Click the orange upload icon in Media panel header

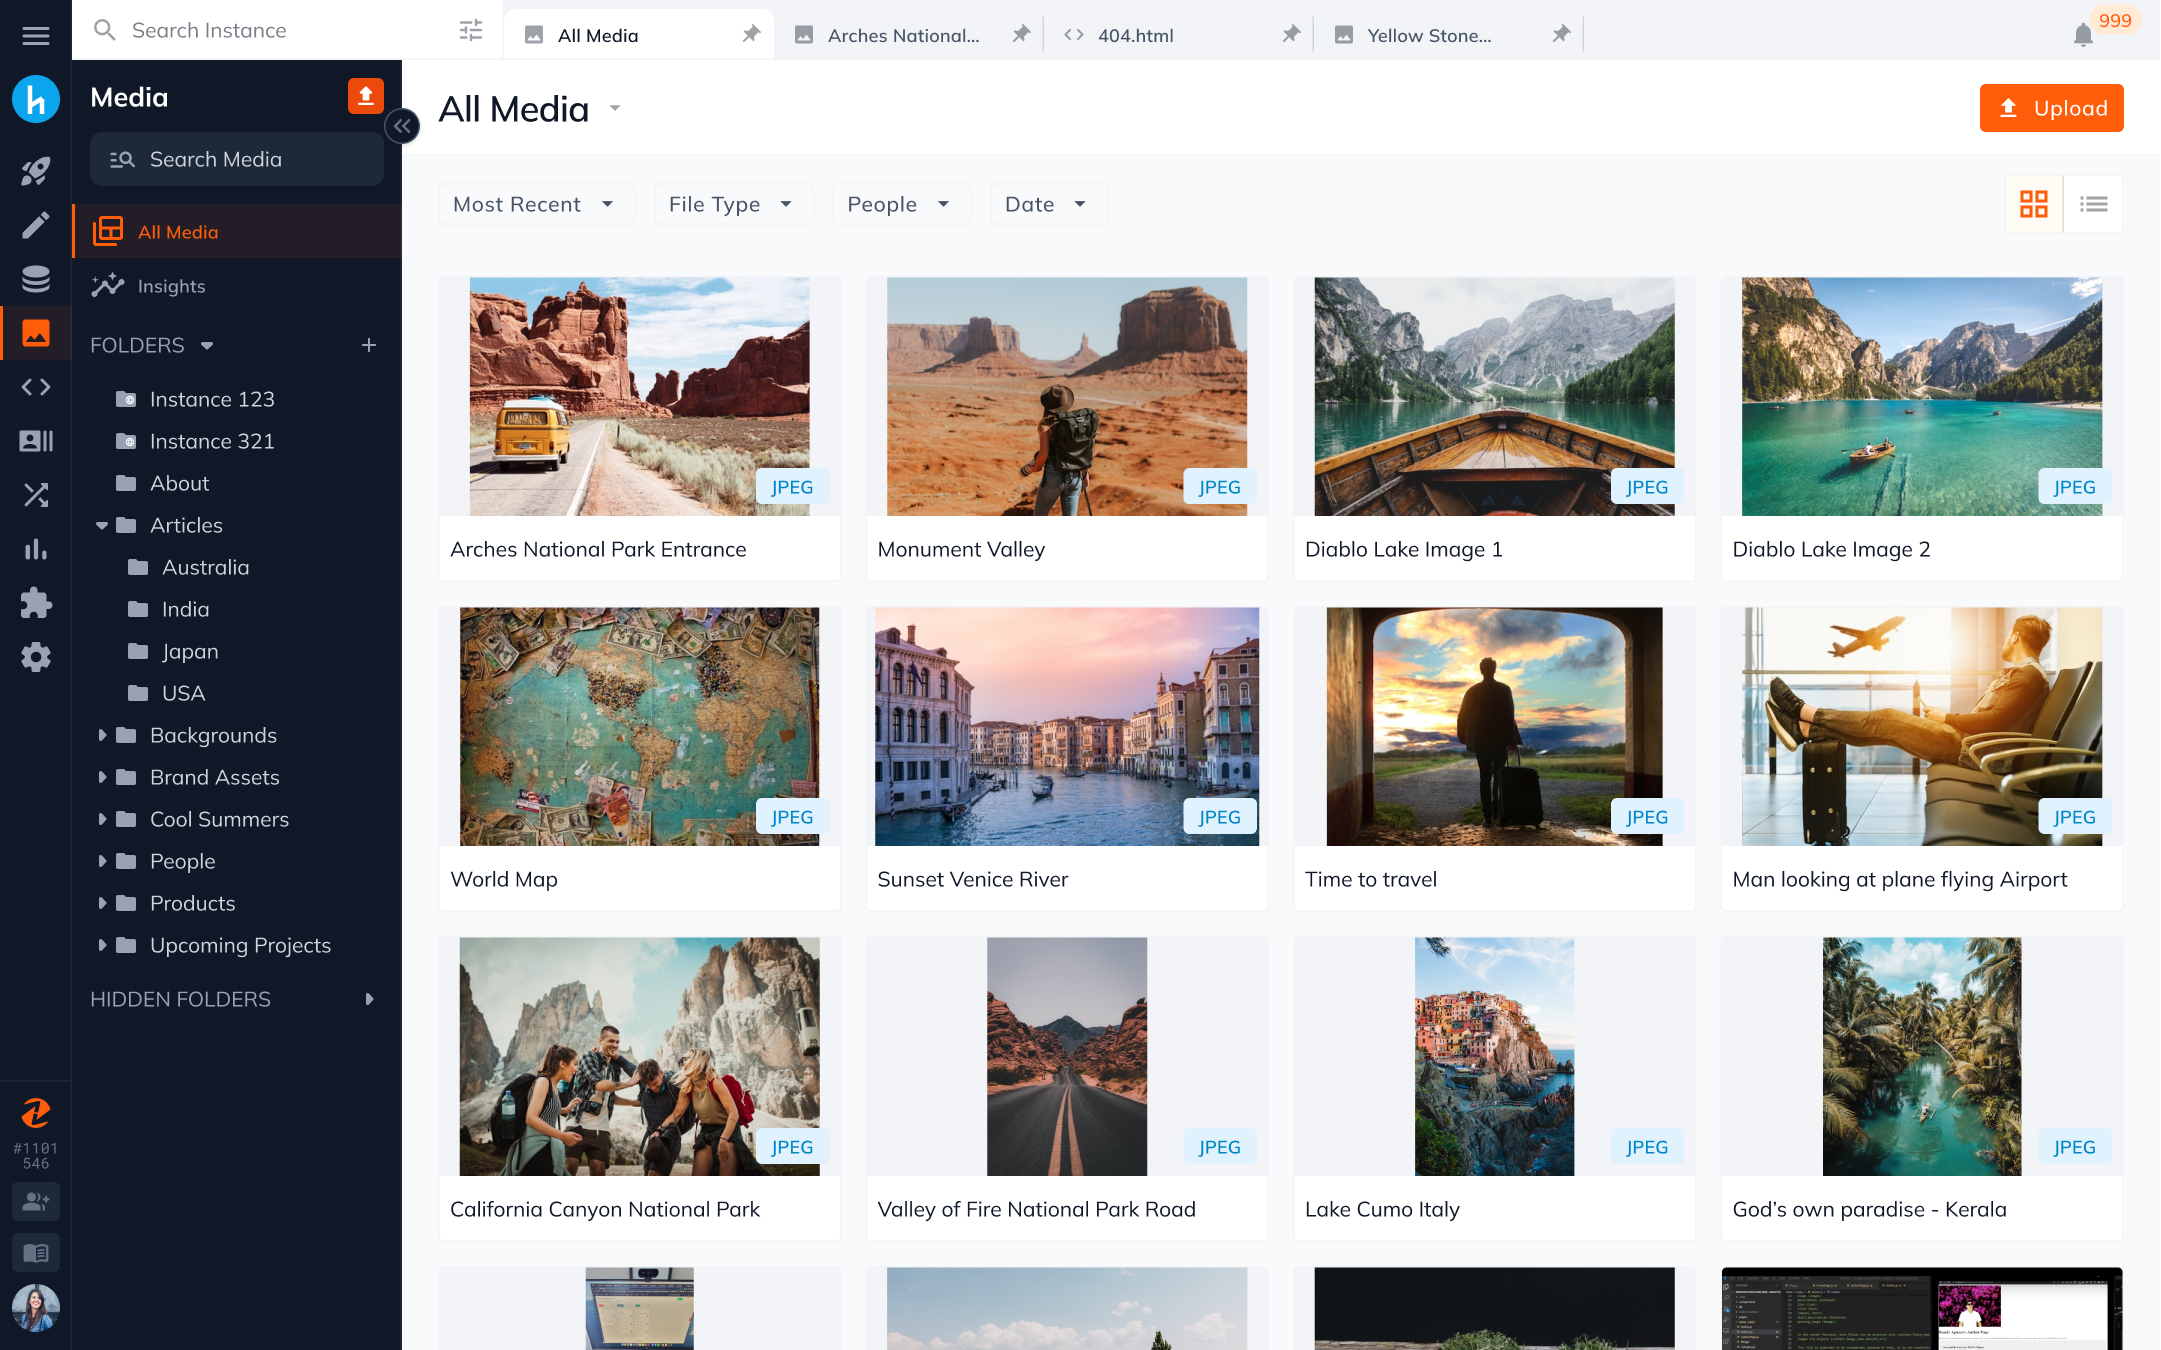click(366, 96)
